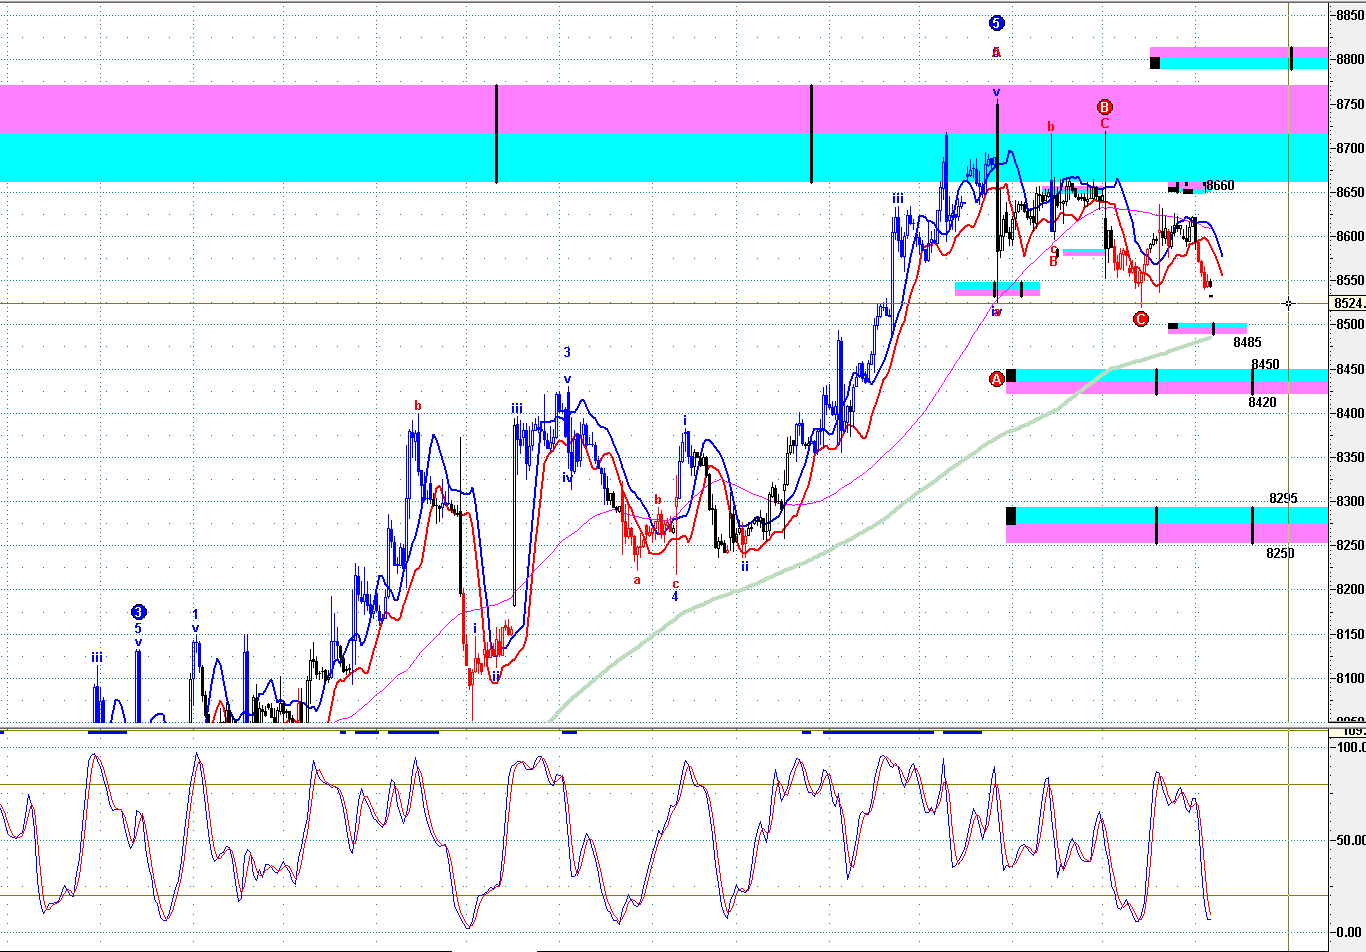This screenshot has height=952, width=1366.
Task: Click the uncircled blue 5 under circled 3
Action: 139,628
